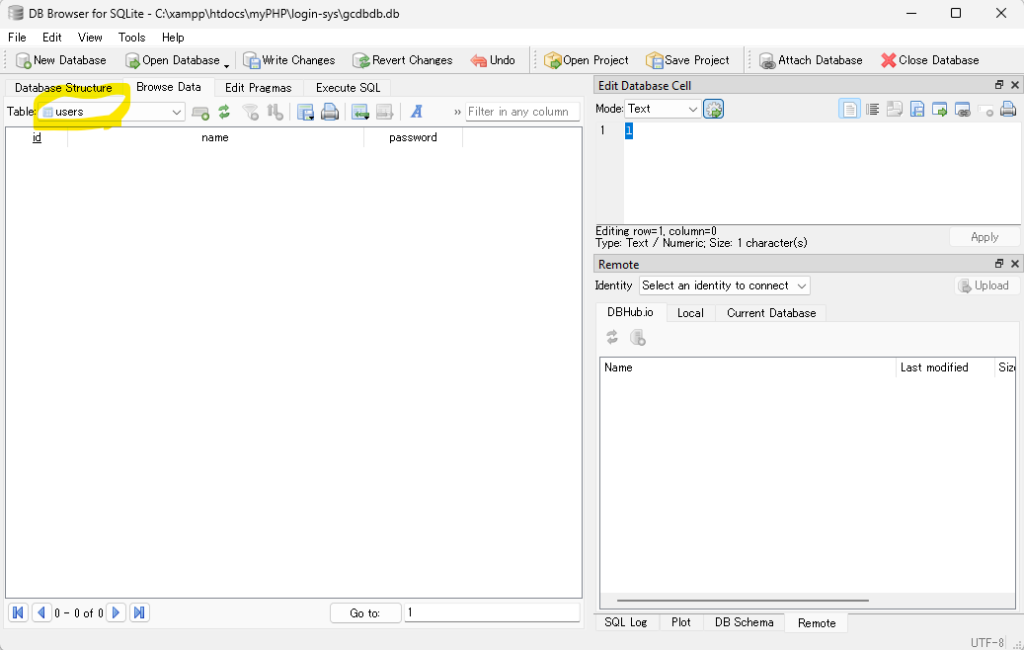Switch to the Execute SQL tab

click(x=348, y=88)
